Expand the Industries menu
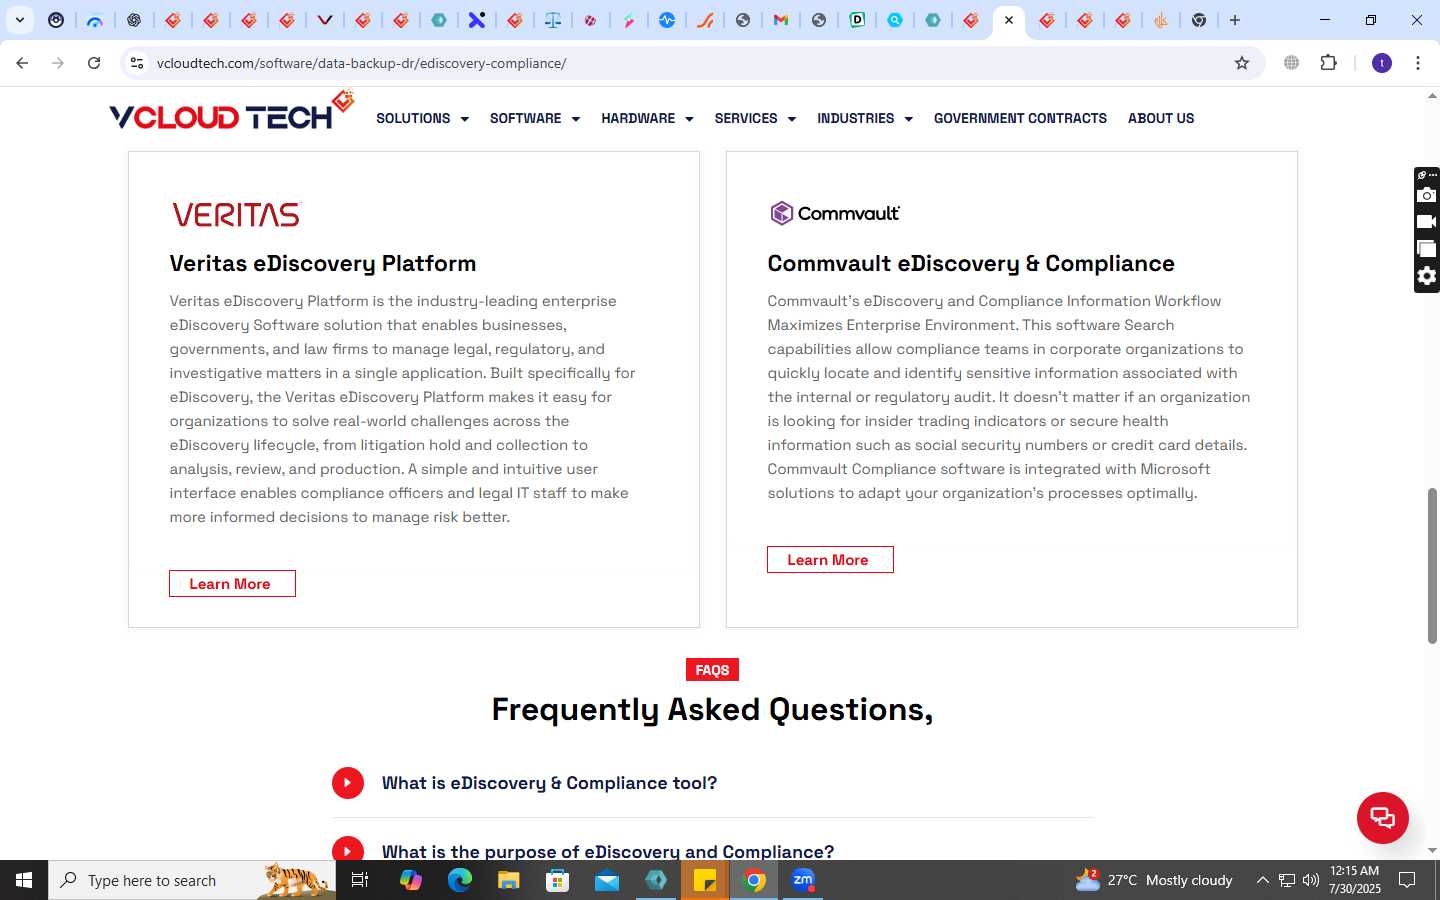Viewport: 1440px width, 900px height. [x=865, y=118]
